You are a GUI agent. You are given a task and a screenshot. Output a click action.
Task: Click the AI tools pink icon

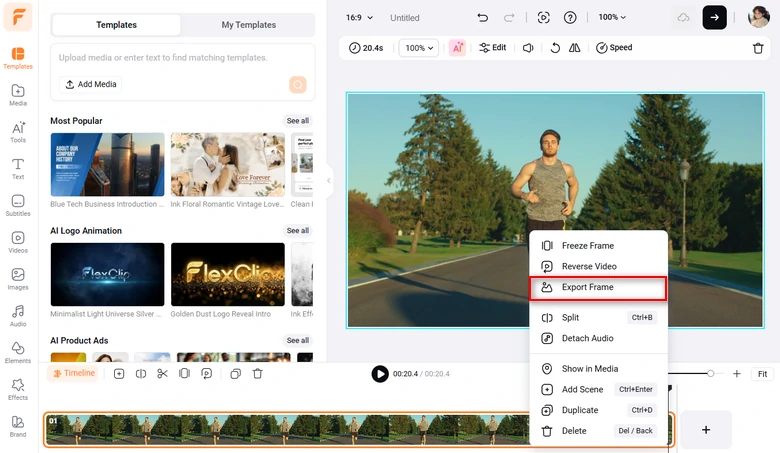(457, 48)
